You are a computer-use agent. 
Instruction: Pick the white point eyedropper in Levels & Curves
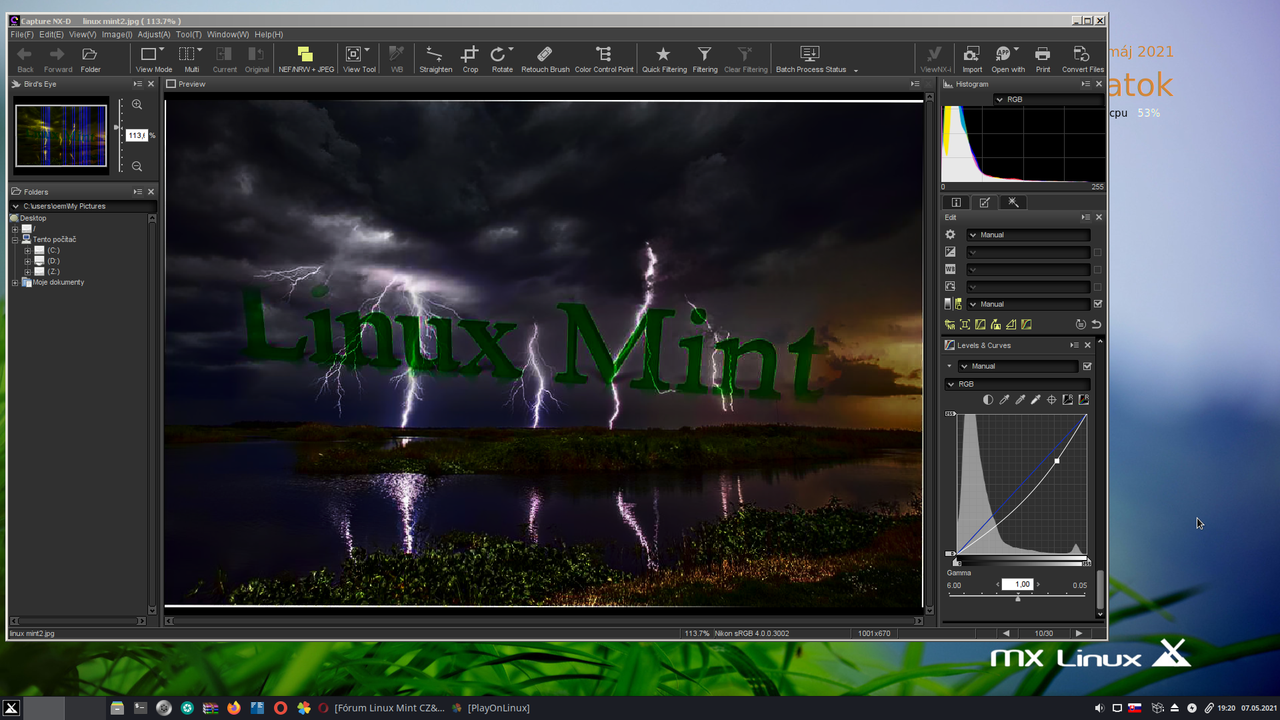1036,399
